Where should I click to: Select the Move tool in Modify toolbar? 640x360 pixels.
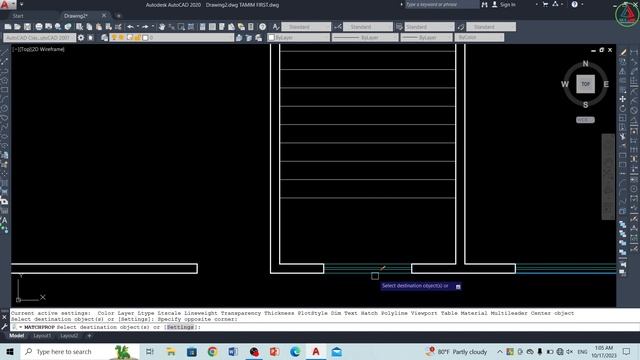[x=623, y=99]
